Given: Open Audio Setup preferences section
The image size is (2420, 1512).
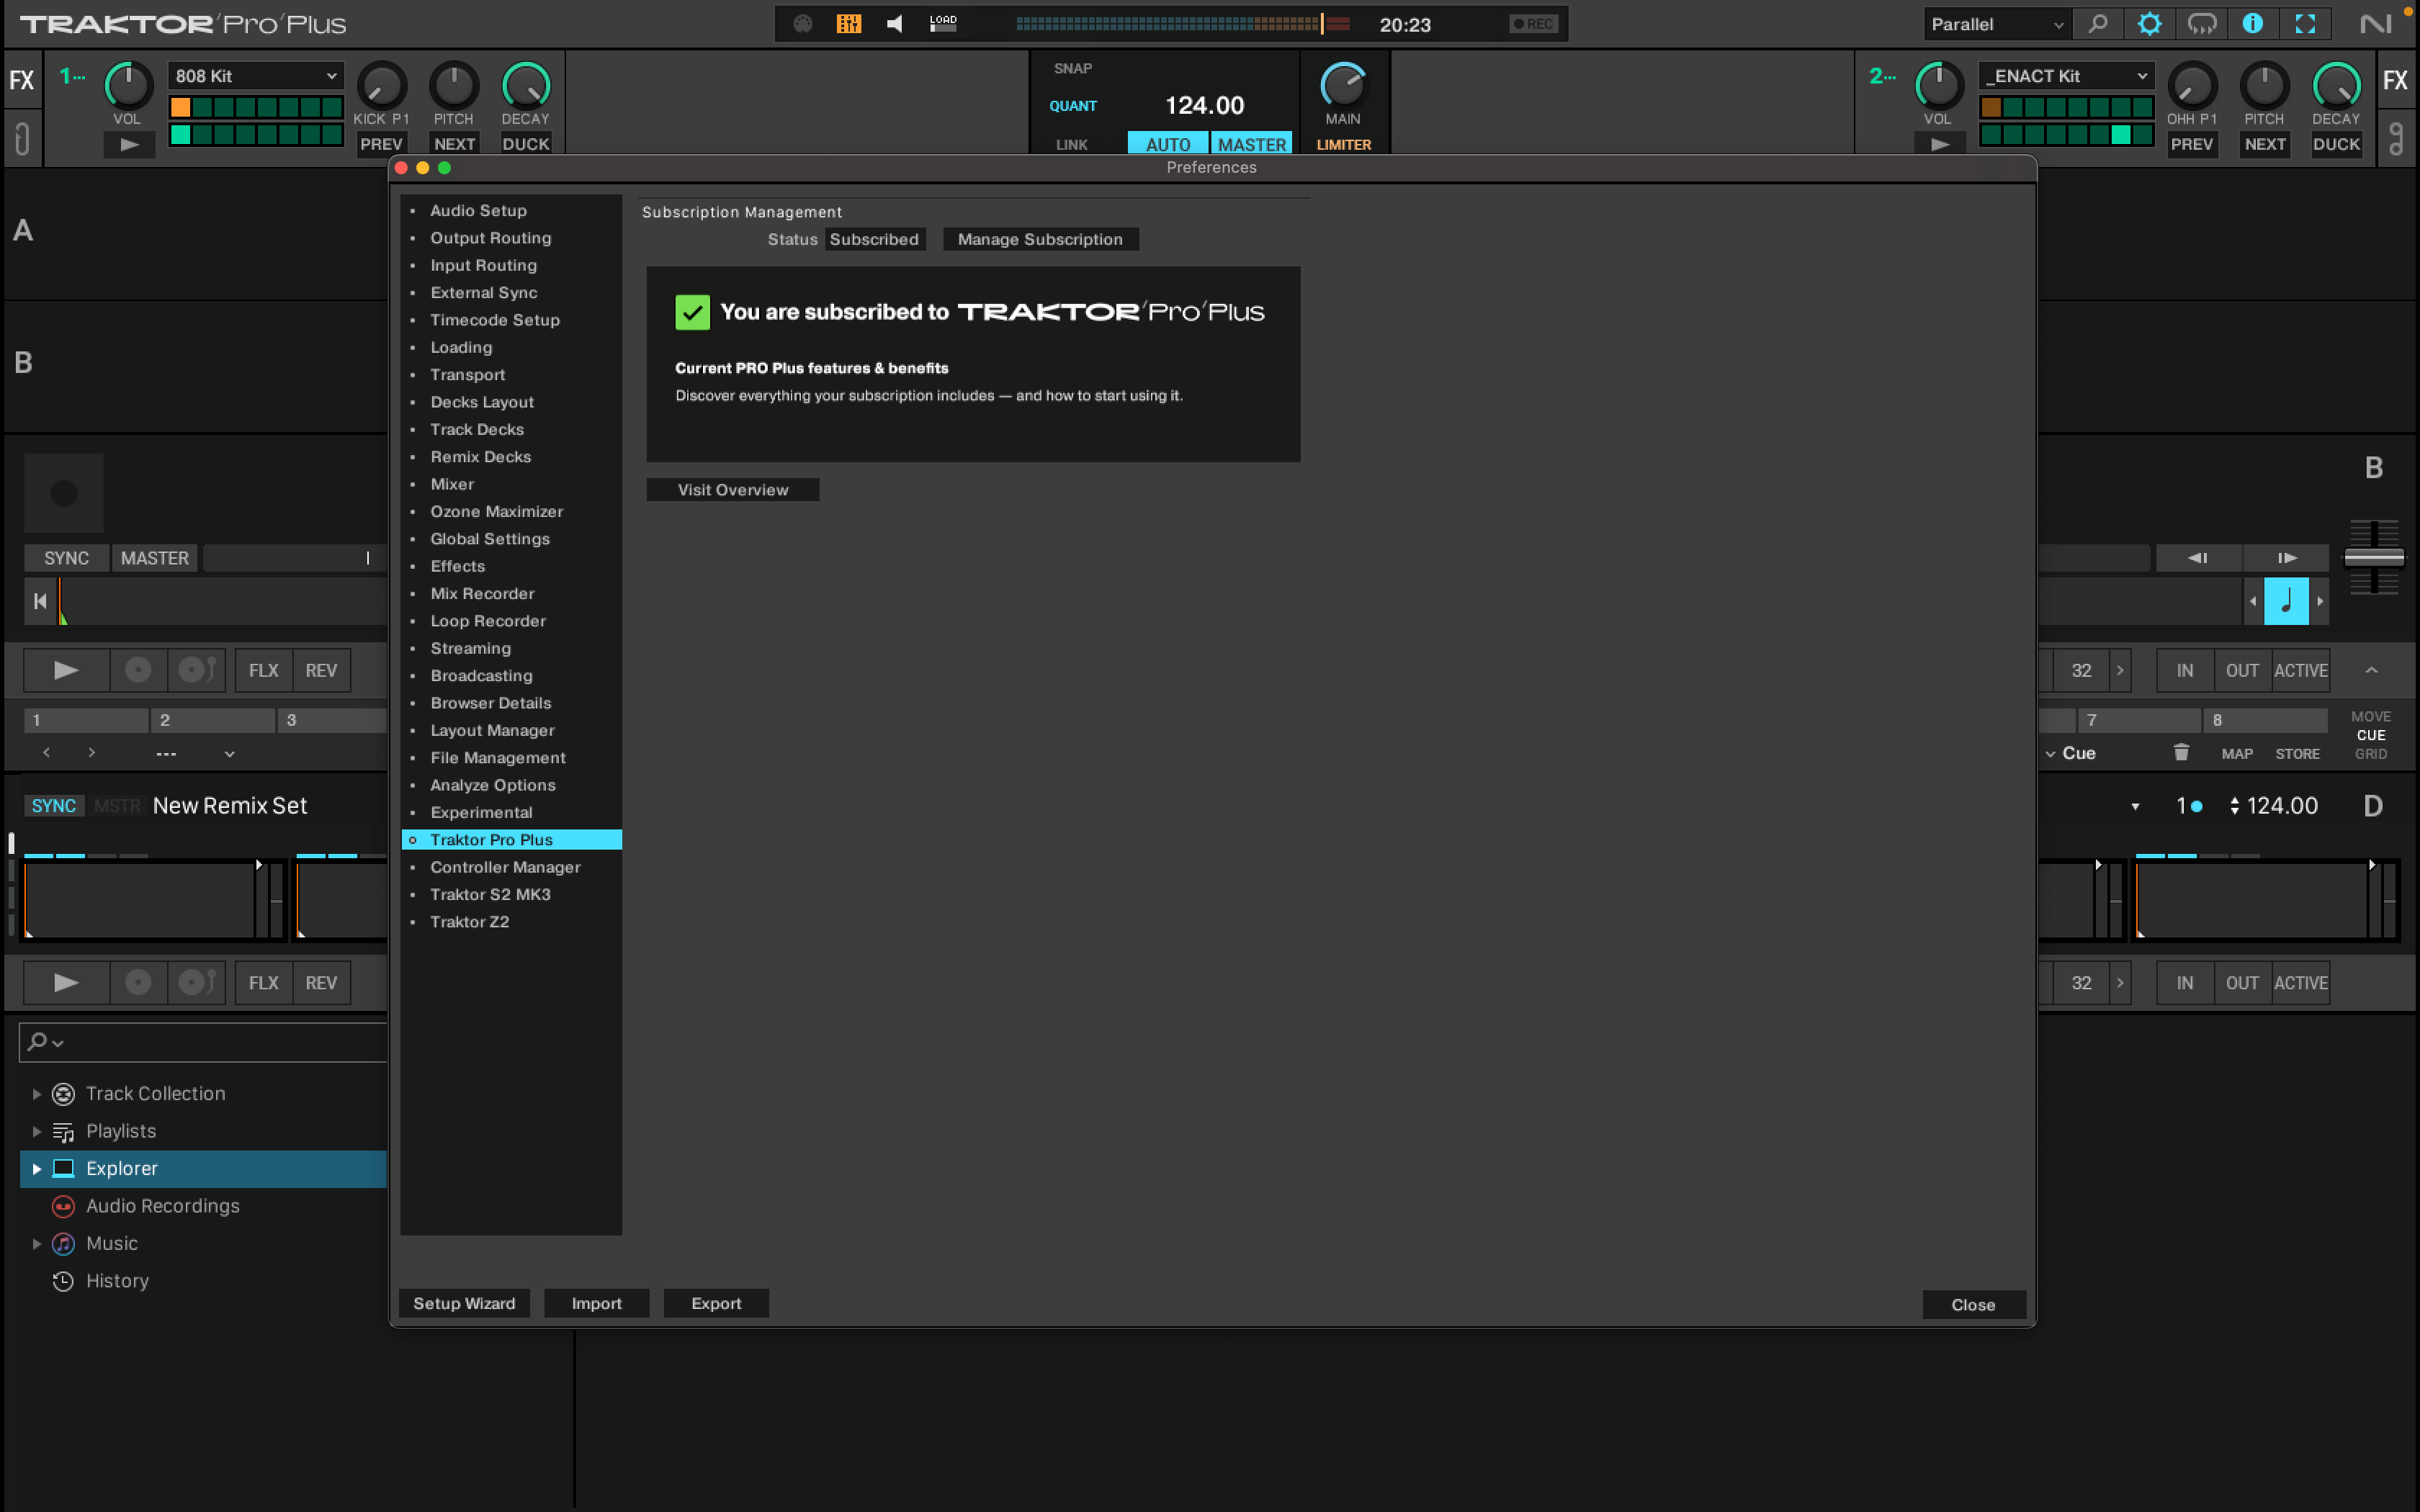Looking at the screenshot, I should coord(478,210).
